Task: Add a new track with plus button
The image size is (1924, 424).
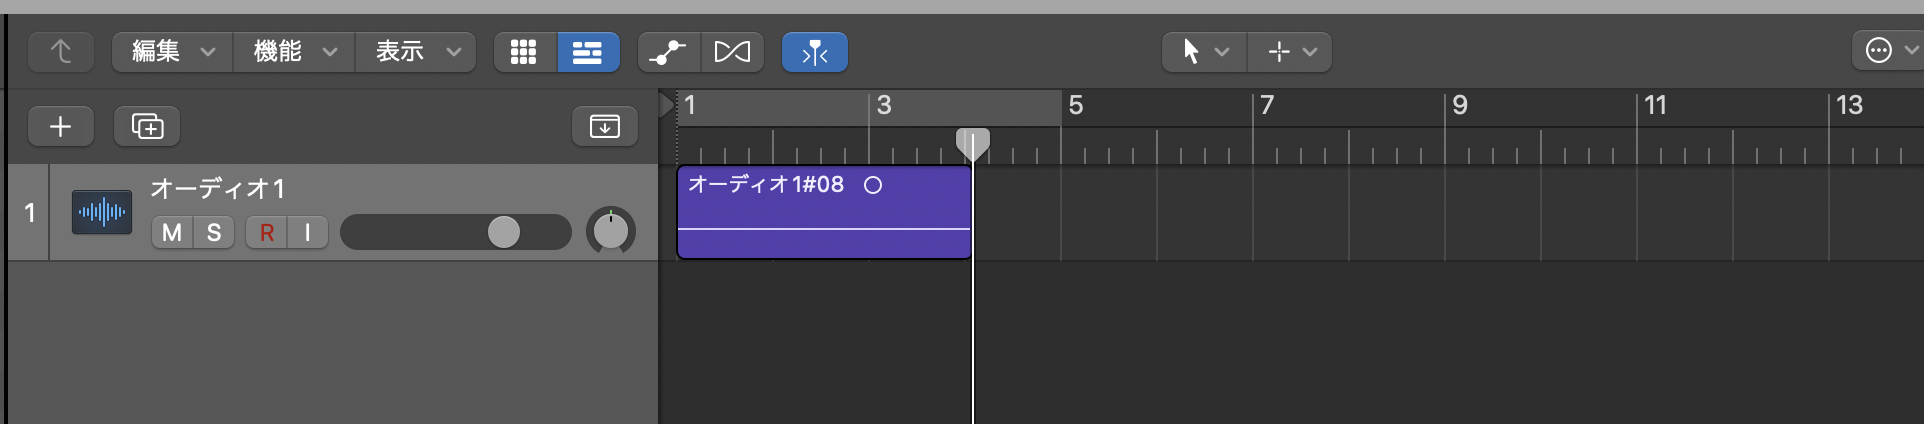Action: [61, 127]
